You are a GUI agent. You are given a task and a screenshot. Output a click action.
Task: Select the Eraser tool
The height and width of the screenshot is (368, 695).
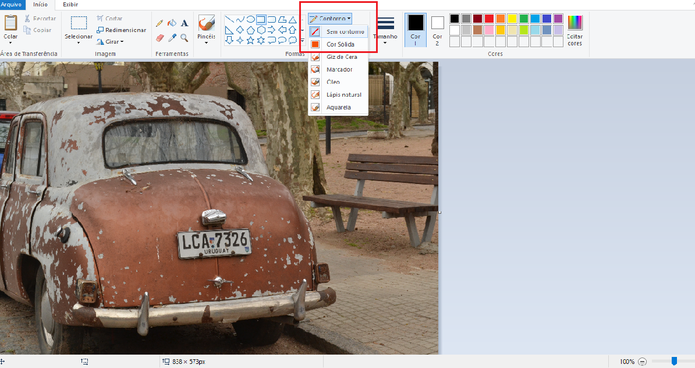click(160, 38)
